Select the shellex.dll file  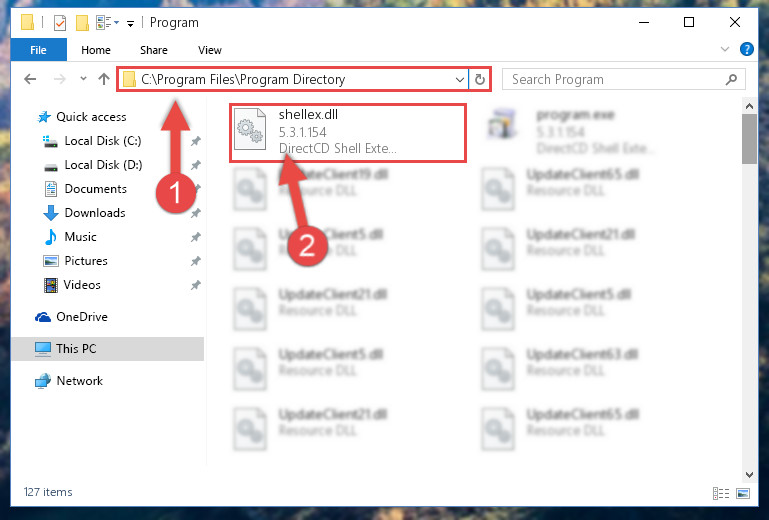348,132
